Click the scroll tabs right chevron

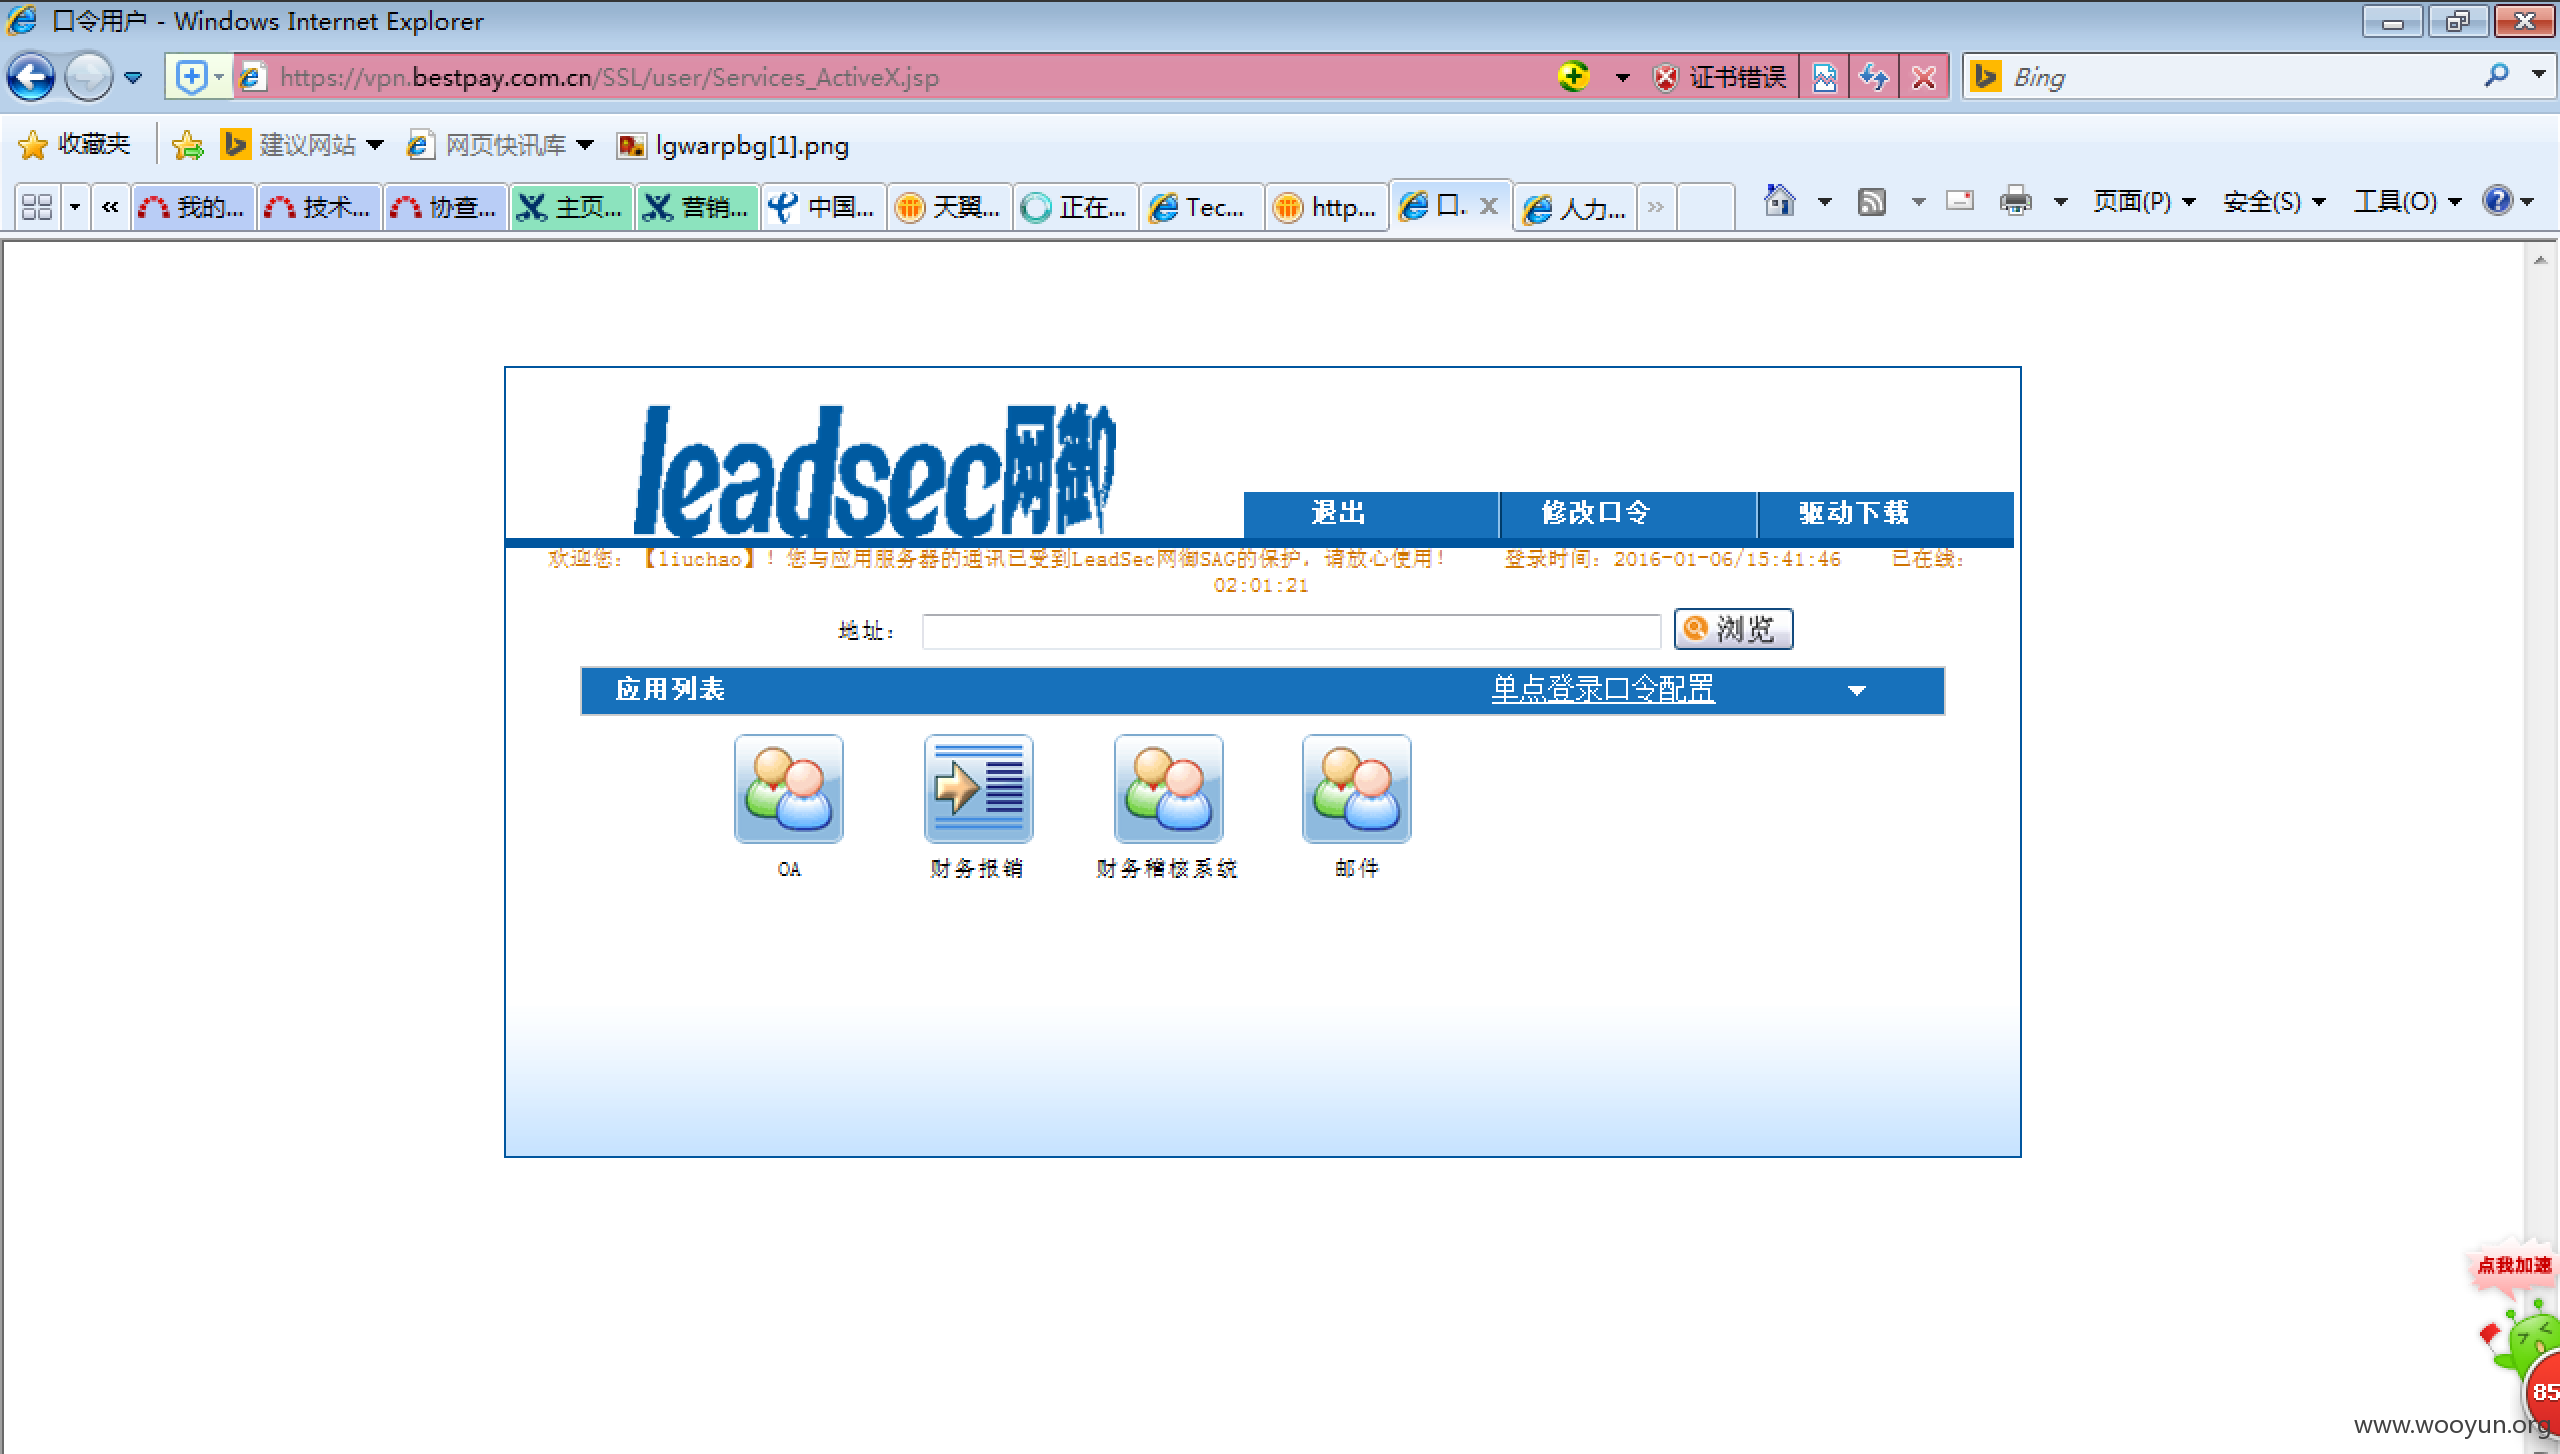click(x=1656, y=207)
